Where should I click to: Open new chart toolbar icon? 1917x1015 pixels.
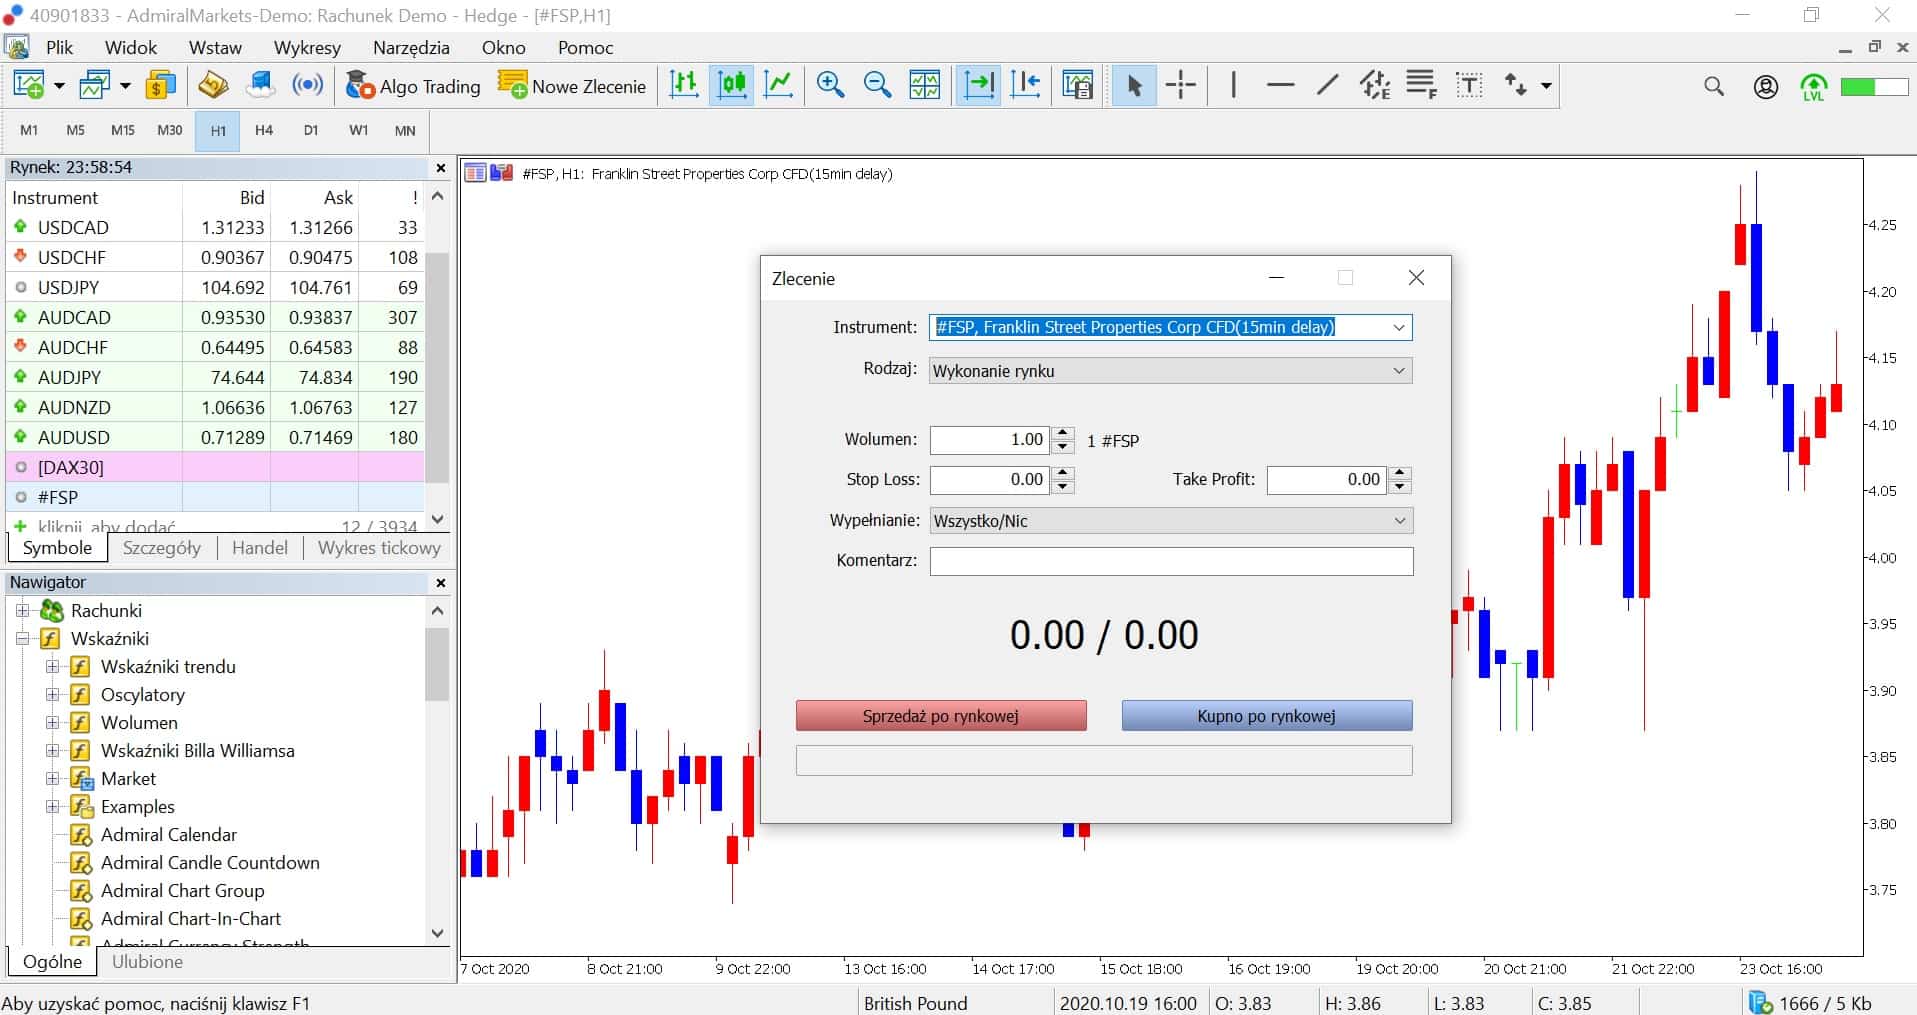29,86
